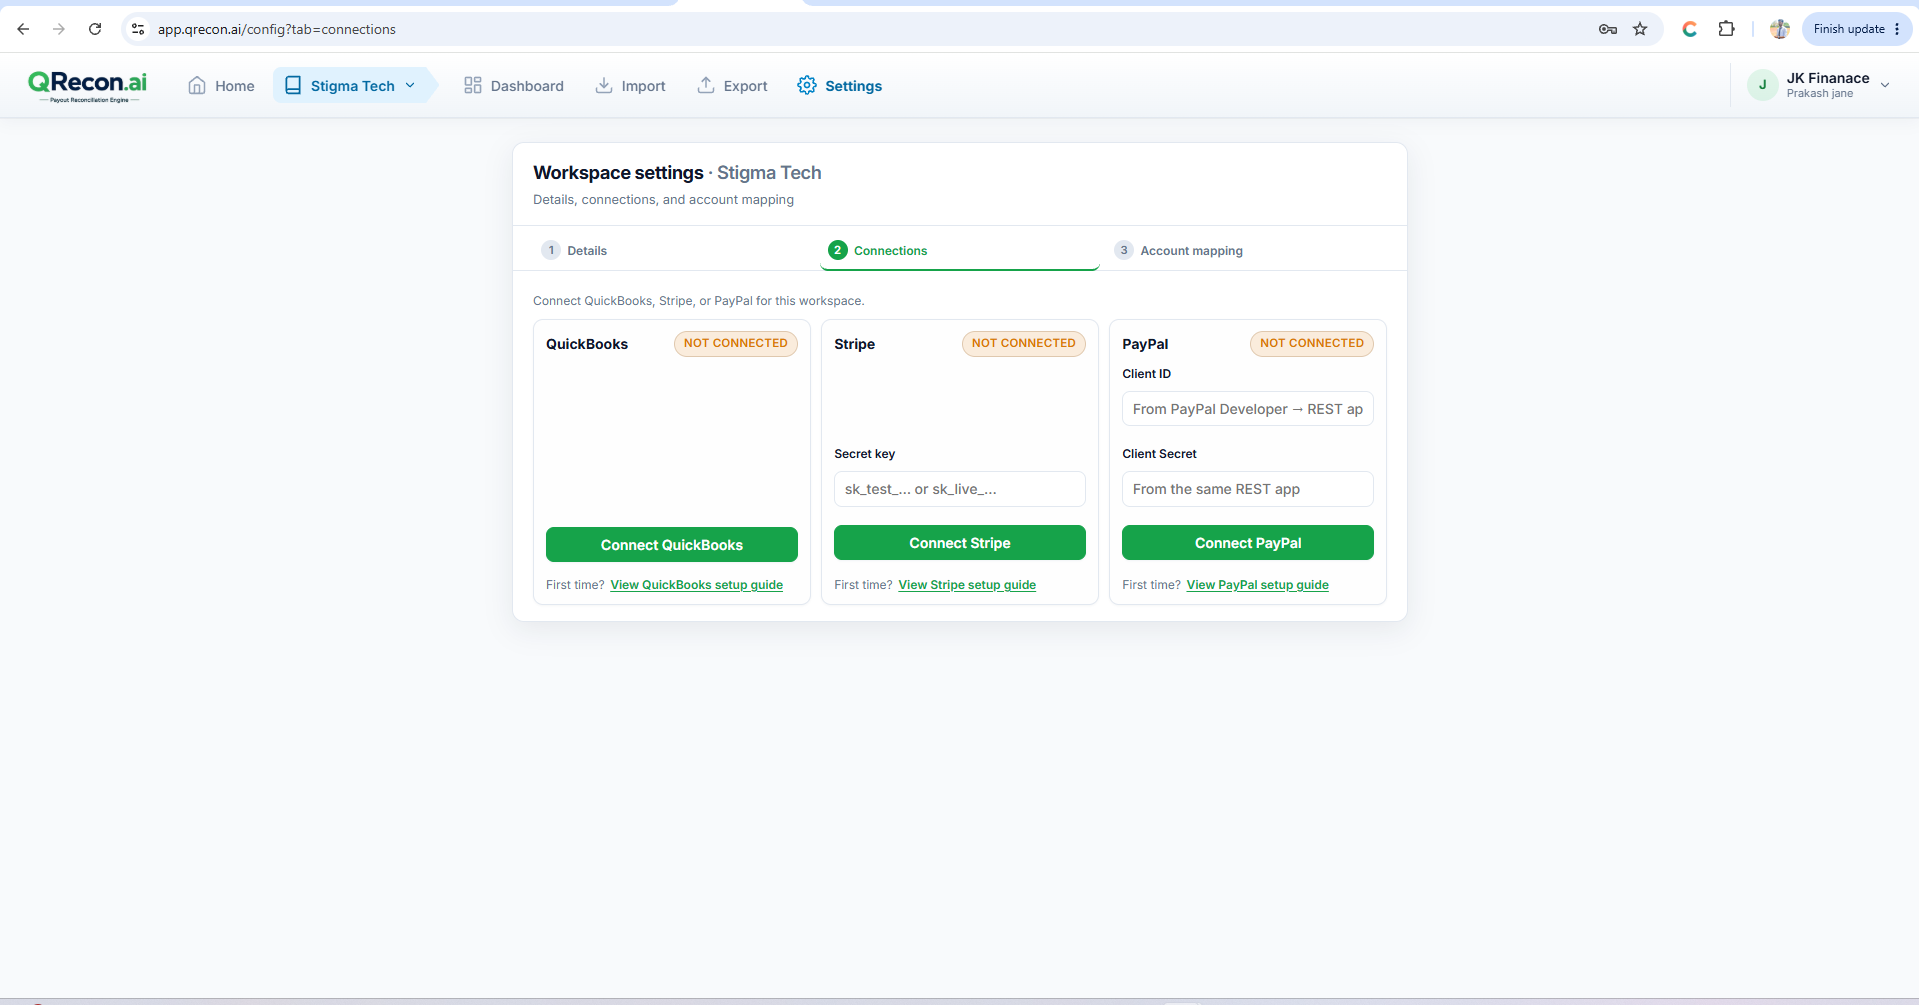
Task: Open site information icon in address bar
Action: click(x=138, y=29)
